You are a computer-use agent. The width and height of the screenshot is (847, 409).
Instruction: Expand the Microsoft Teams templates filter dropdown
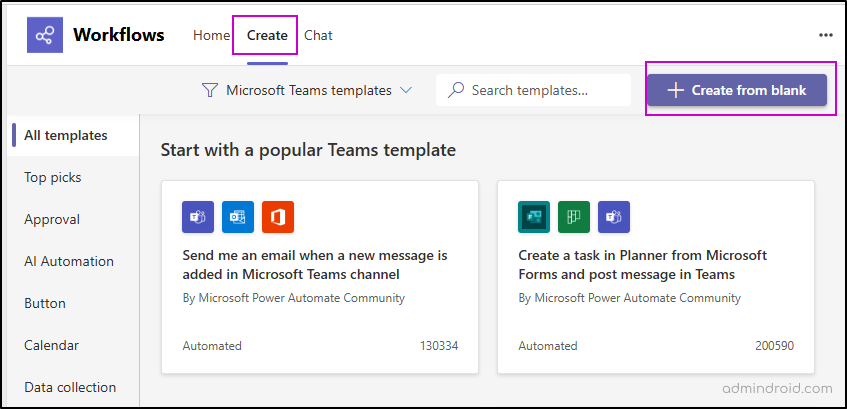click(x=307, y=90)
